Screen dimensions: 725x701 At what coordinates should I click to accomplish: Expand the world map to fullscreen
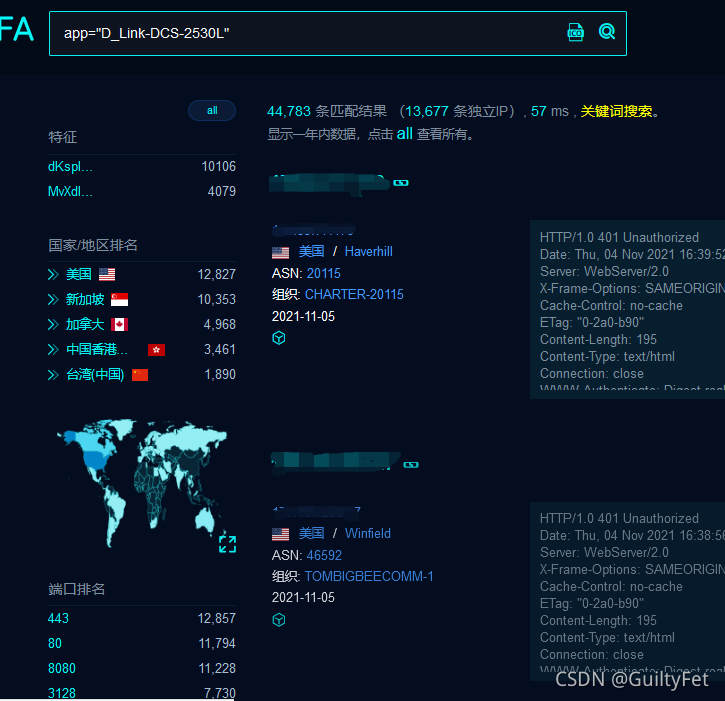pyautogui.click(x=227, y=544)
